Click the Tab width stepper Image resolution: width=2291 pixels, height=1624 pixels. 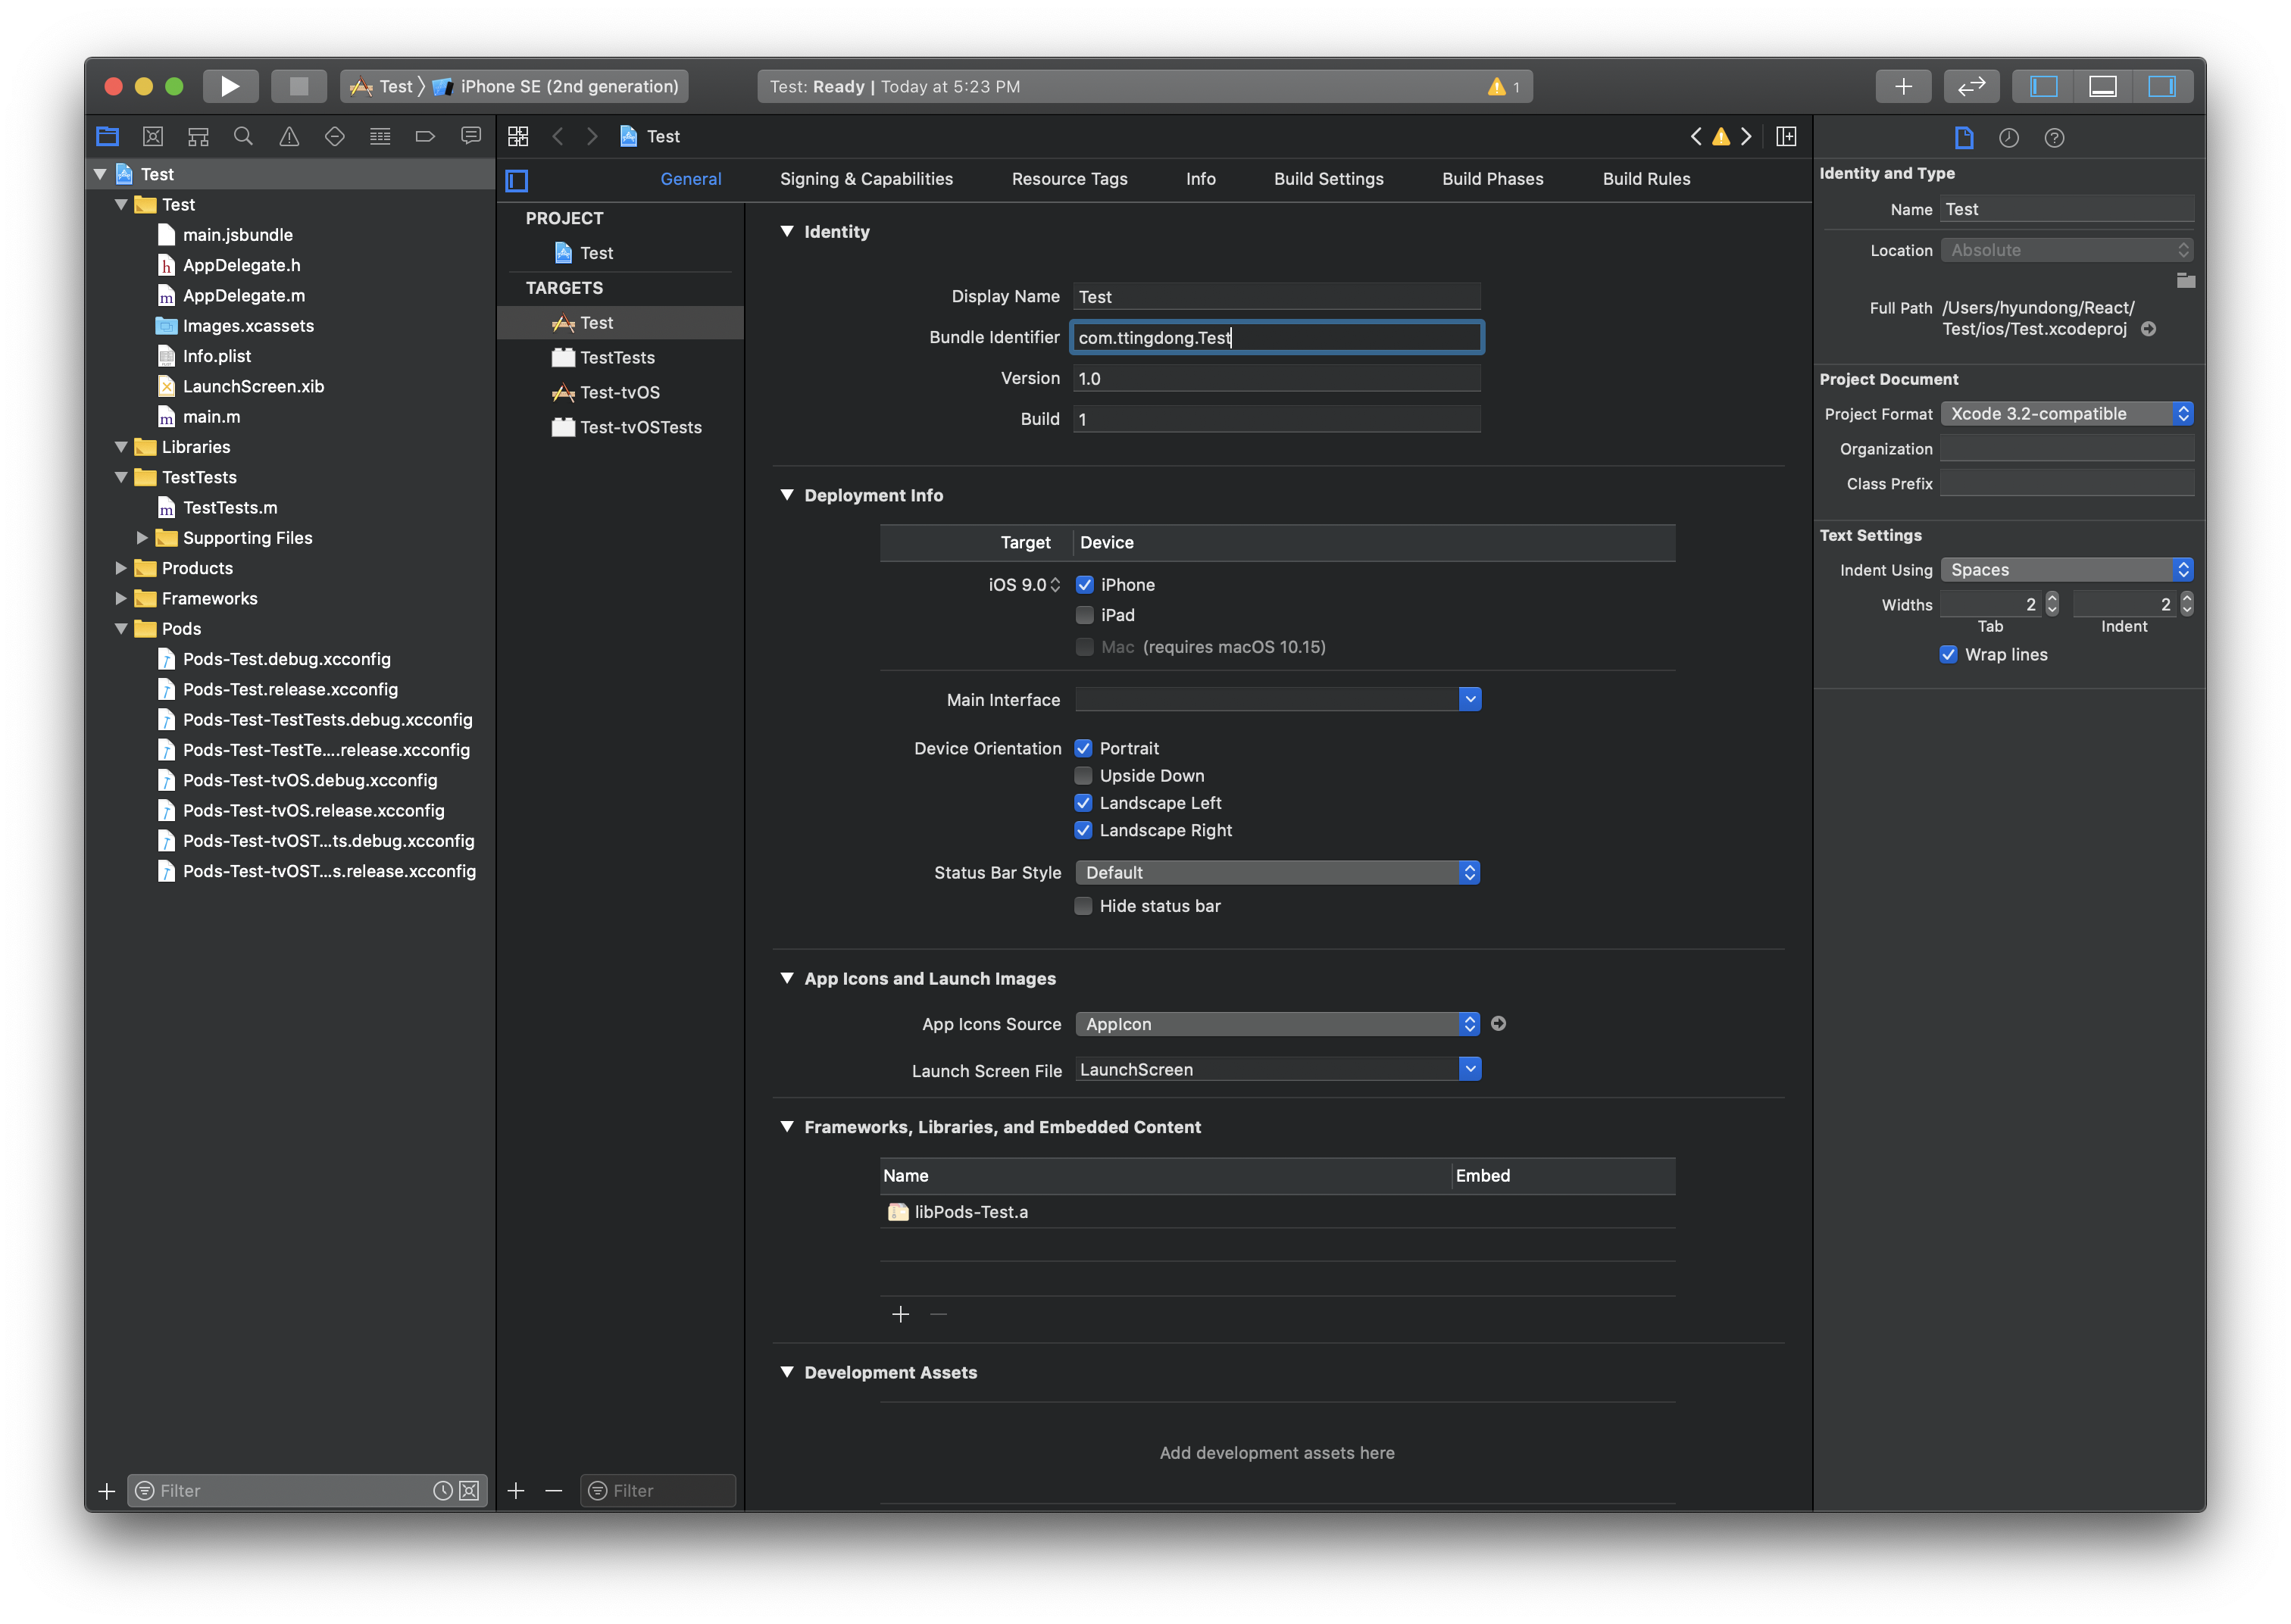point(2052,604)
